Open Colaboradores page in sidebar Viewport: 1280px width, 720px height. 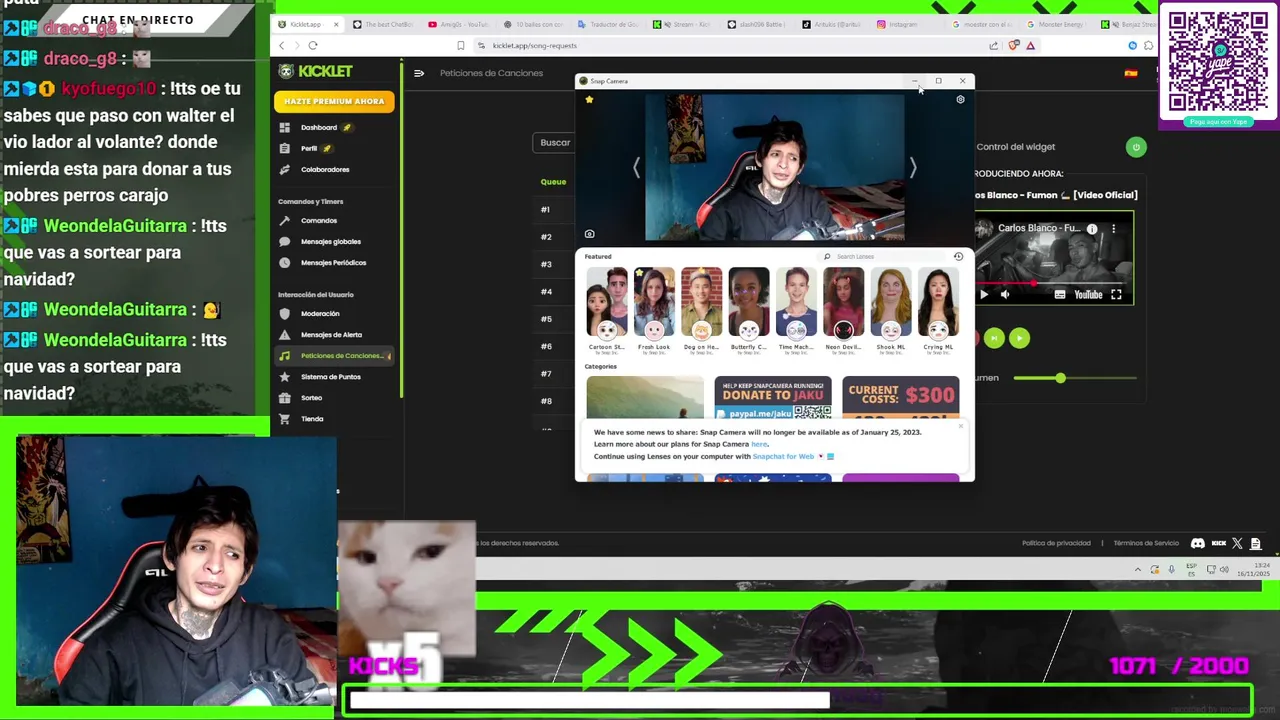325,169
